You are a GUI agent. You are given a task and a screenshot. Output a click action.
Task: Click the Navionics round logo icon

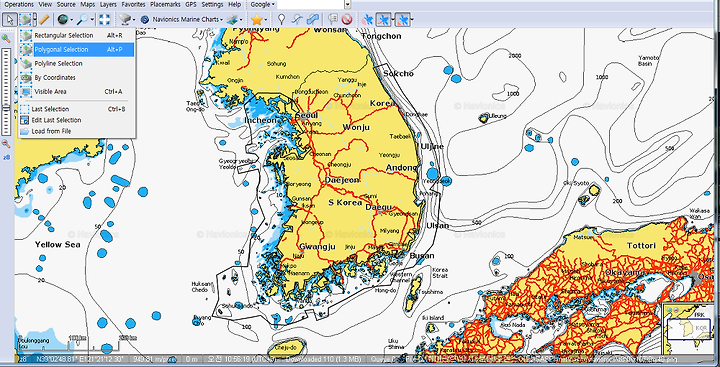pyautogui.click(x=145, y=19)
